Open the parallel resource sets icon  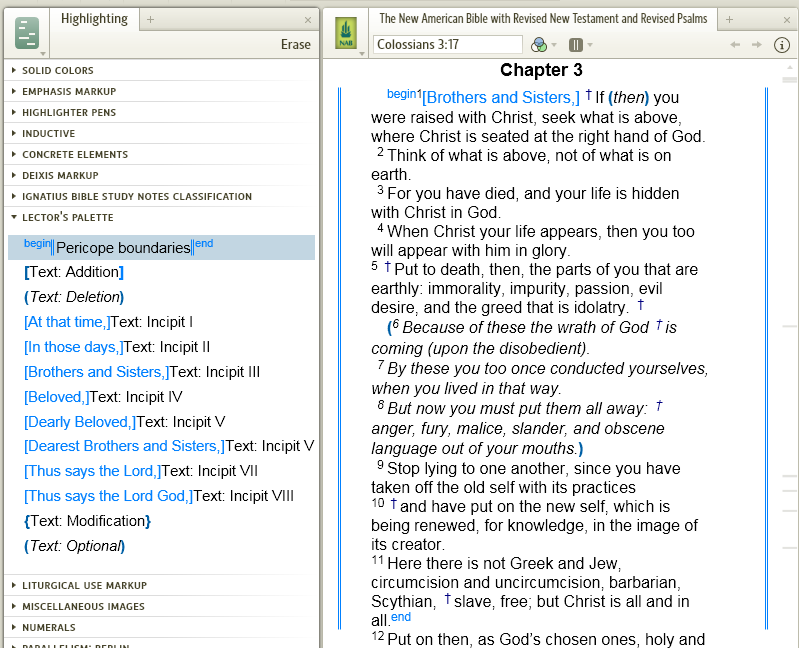(x=575, y=45)
